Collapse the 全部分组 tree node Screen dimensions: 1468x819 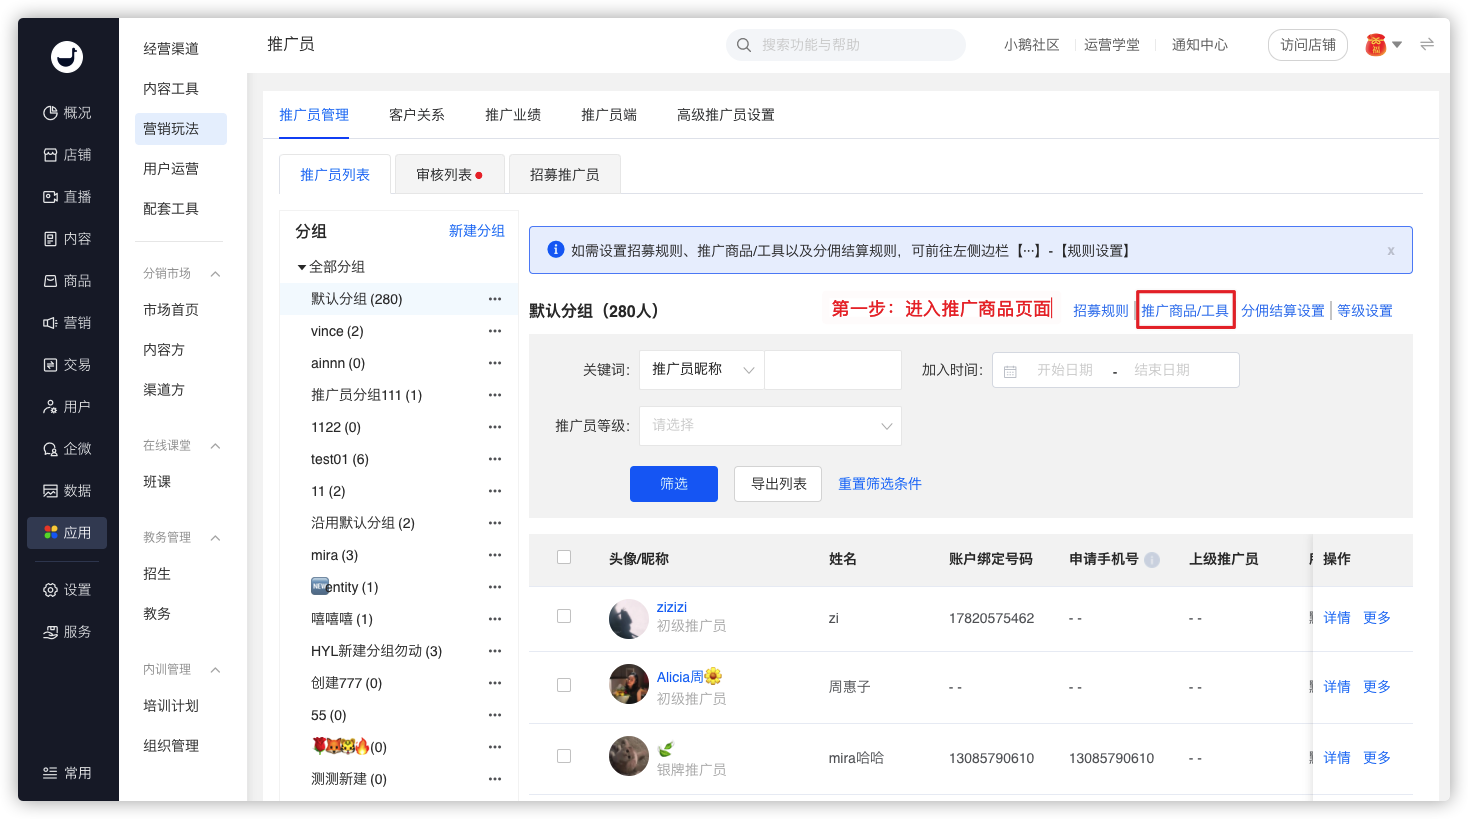tap(302, 267)
